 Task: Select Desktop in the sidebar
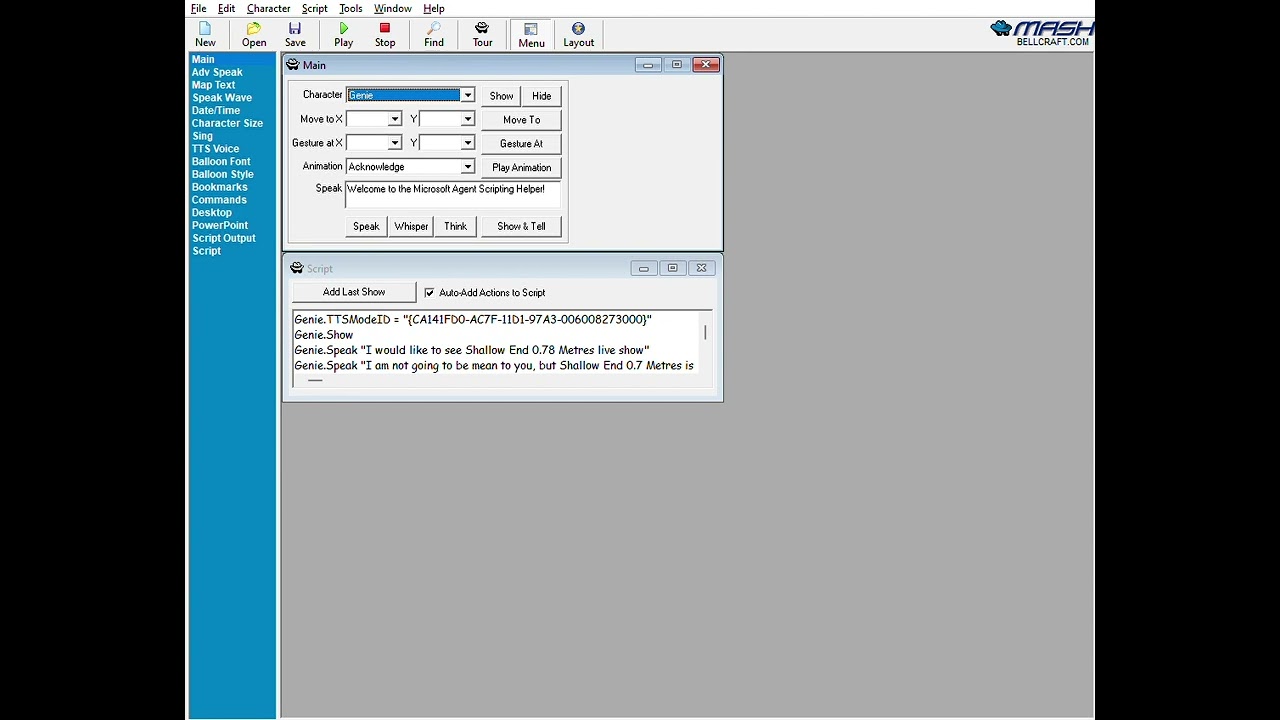[x=212, y=213]
